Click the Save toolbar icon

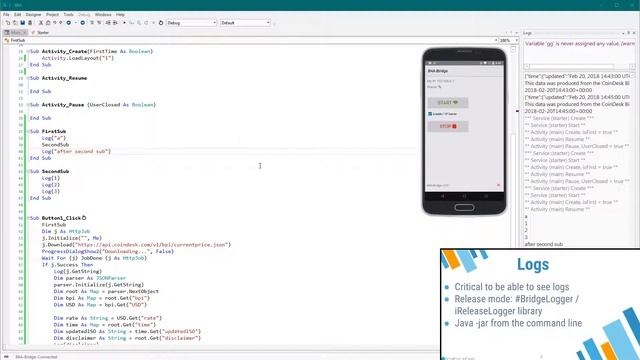pos(22,23)
